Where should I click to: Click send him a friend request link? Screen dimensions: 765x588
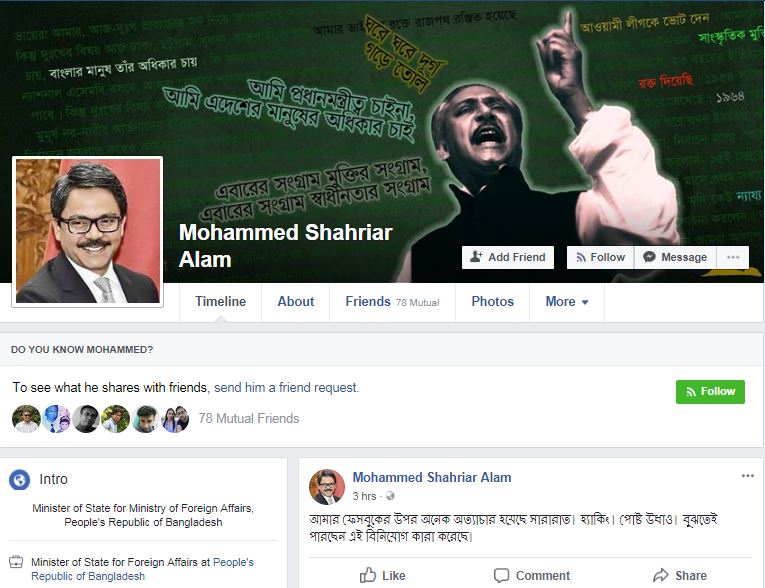click(285, 387)
